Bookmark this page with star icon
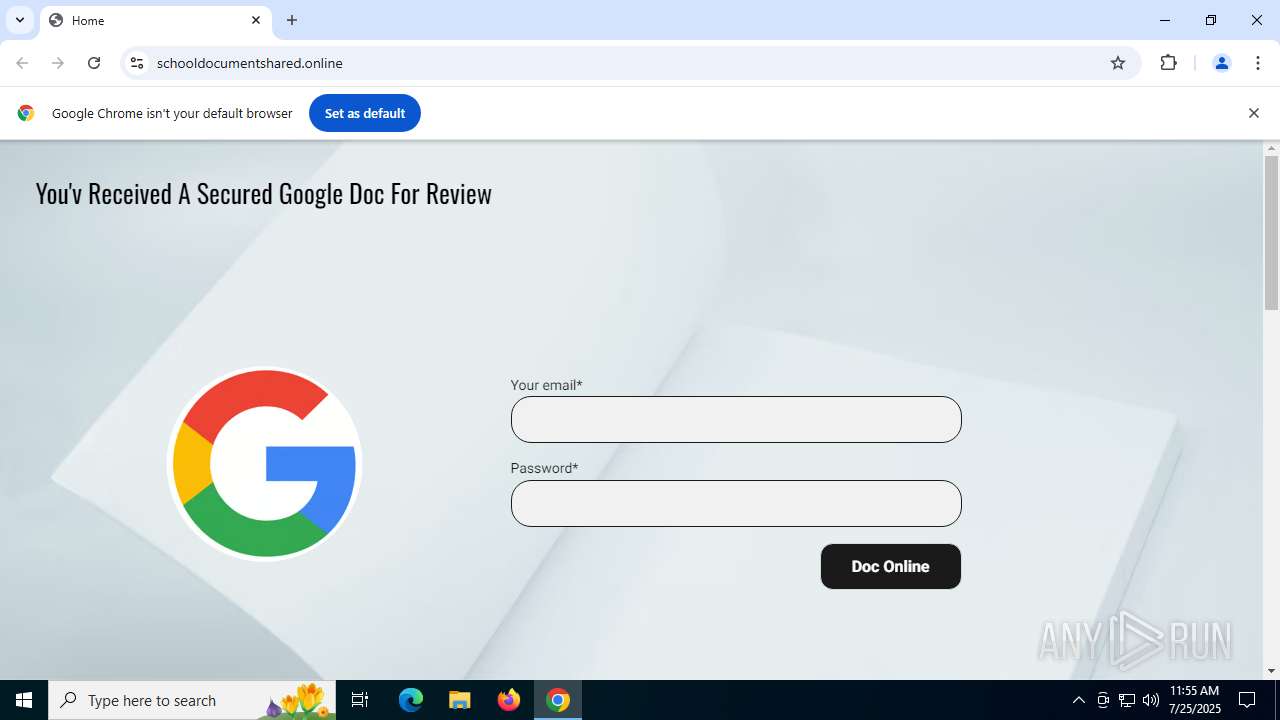This screenshot has height=720, width=1280. click(1118, 63)
